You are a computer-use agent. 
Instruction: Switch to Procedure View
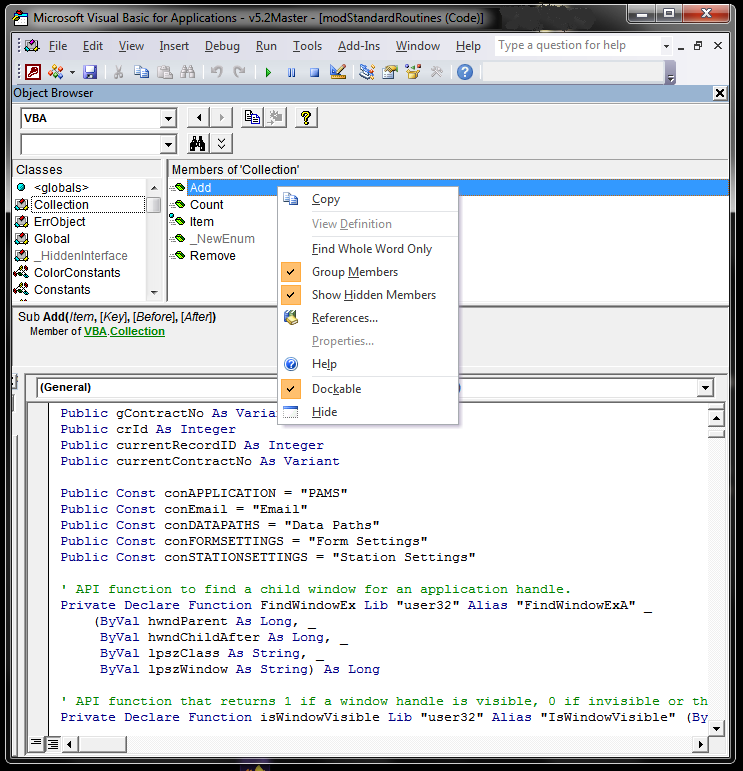(36, 743)
